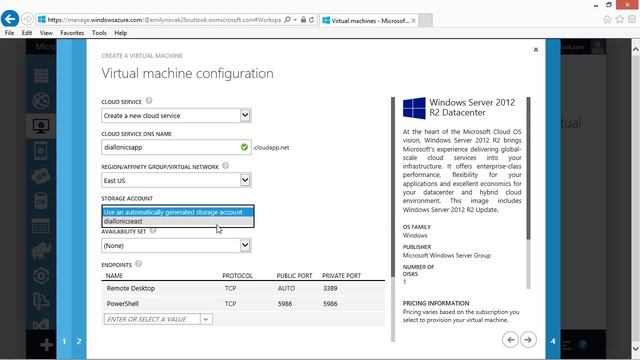
Task: Close the Virtual machines browser tab
Action: tap(413, 20)
